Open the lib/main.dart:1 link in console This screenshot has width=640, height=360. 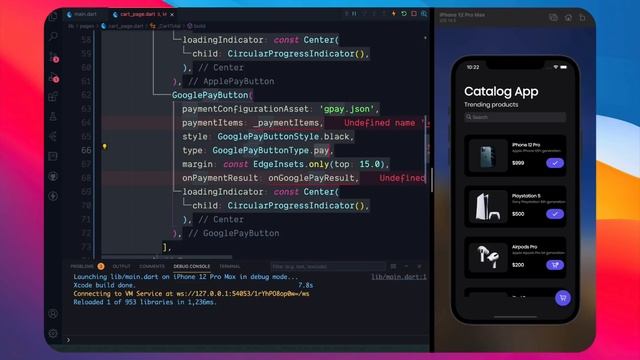pos(399,277)
